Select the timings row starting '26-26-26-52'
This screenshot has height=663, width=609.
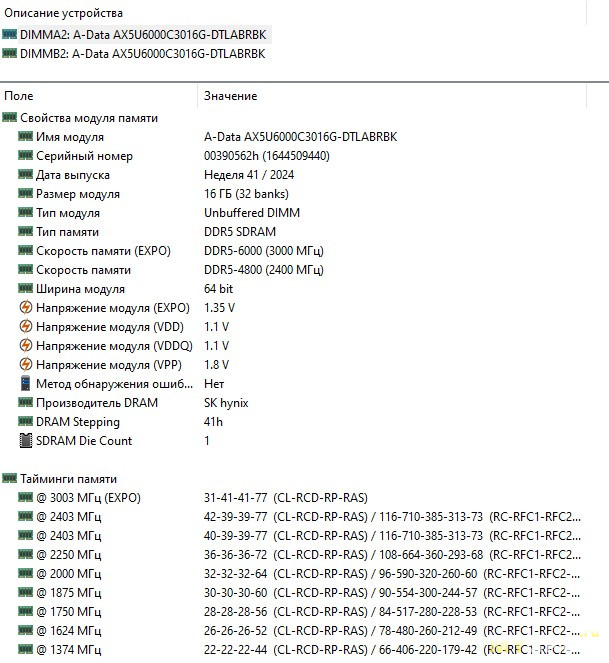tap(392, 631)
